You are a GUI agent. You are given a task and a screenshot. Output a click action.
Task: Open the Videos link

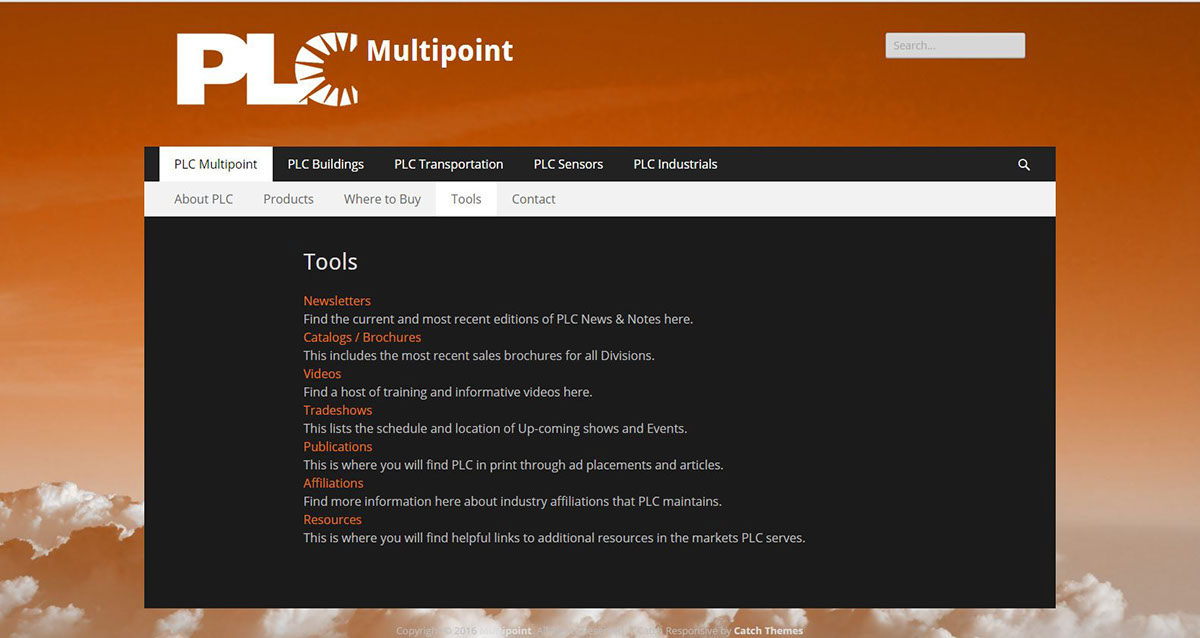pyautogui.click(x=322, y=374)
